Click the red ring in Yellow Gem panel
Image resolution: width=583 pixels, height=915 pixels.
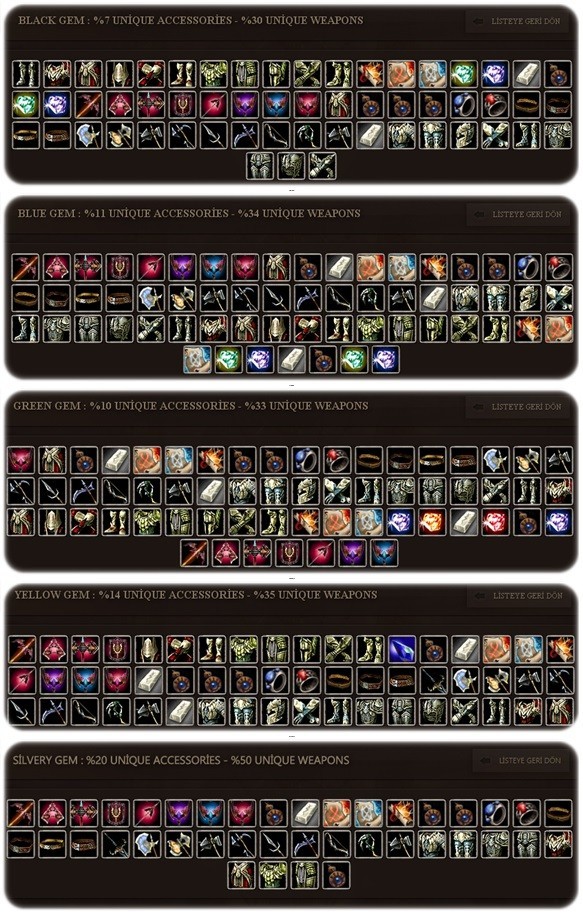pos(306,681)
